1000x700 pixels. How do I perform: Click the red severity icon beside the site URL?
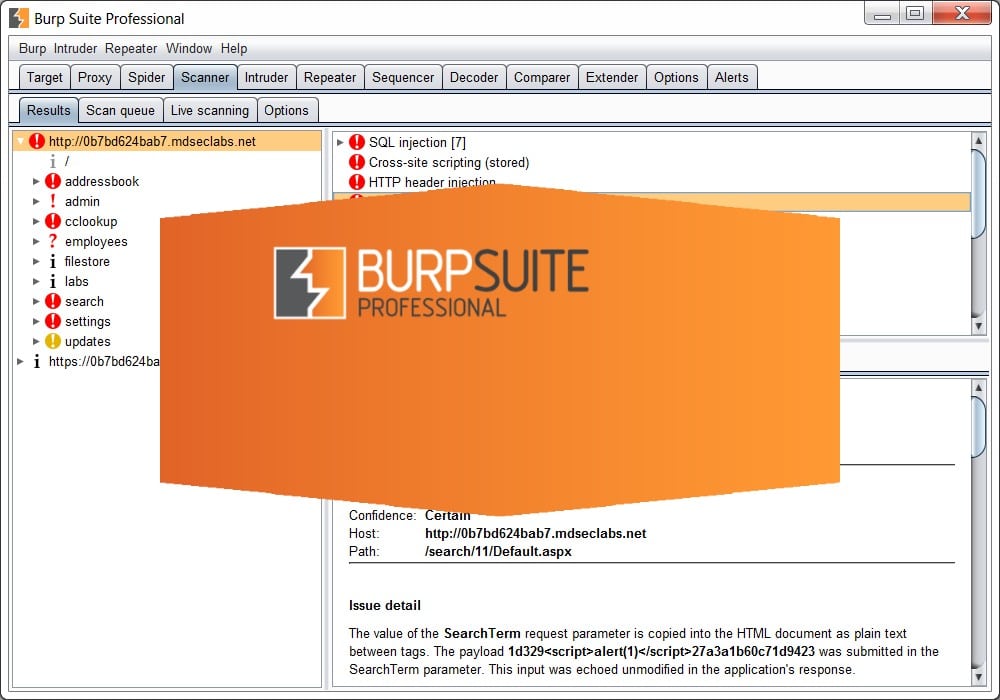[x=37, y=141]
